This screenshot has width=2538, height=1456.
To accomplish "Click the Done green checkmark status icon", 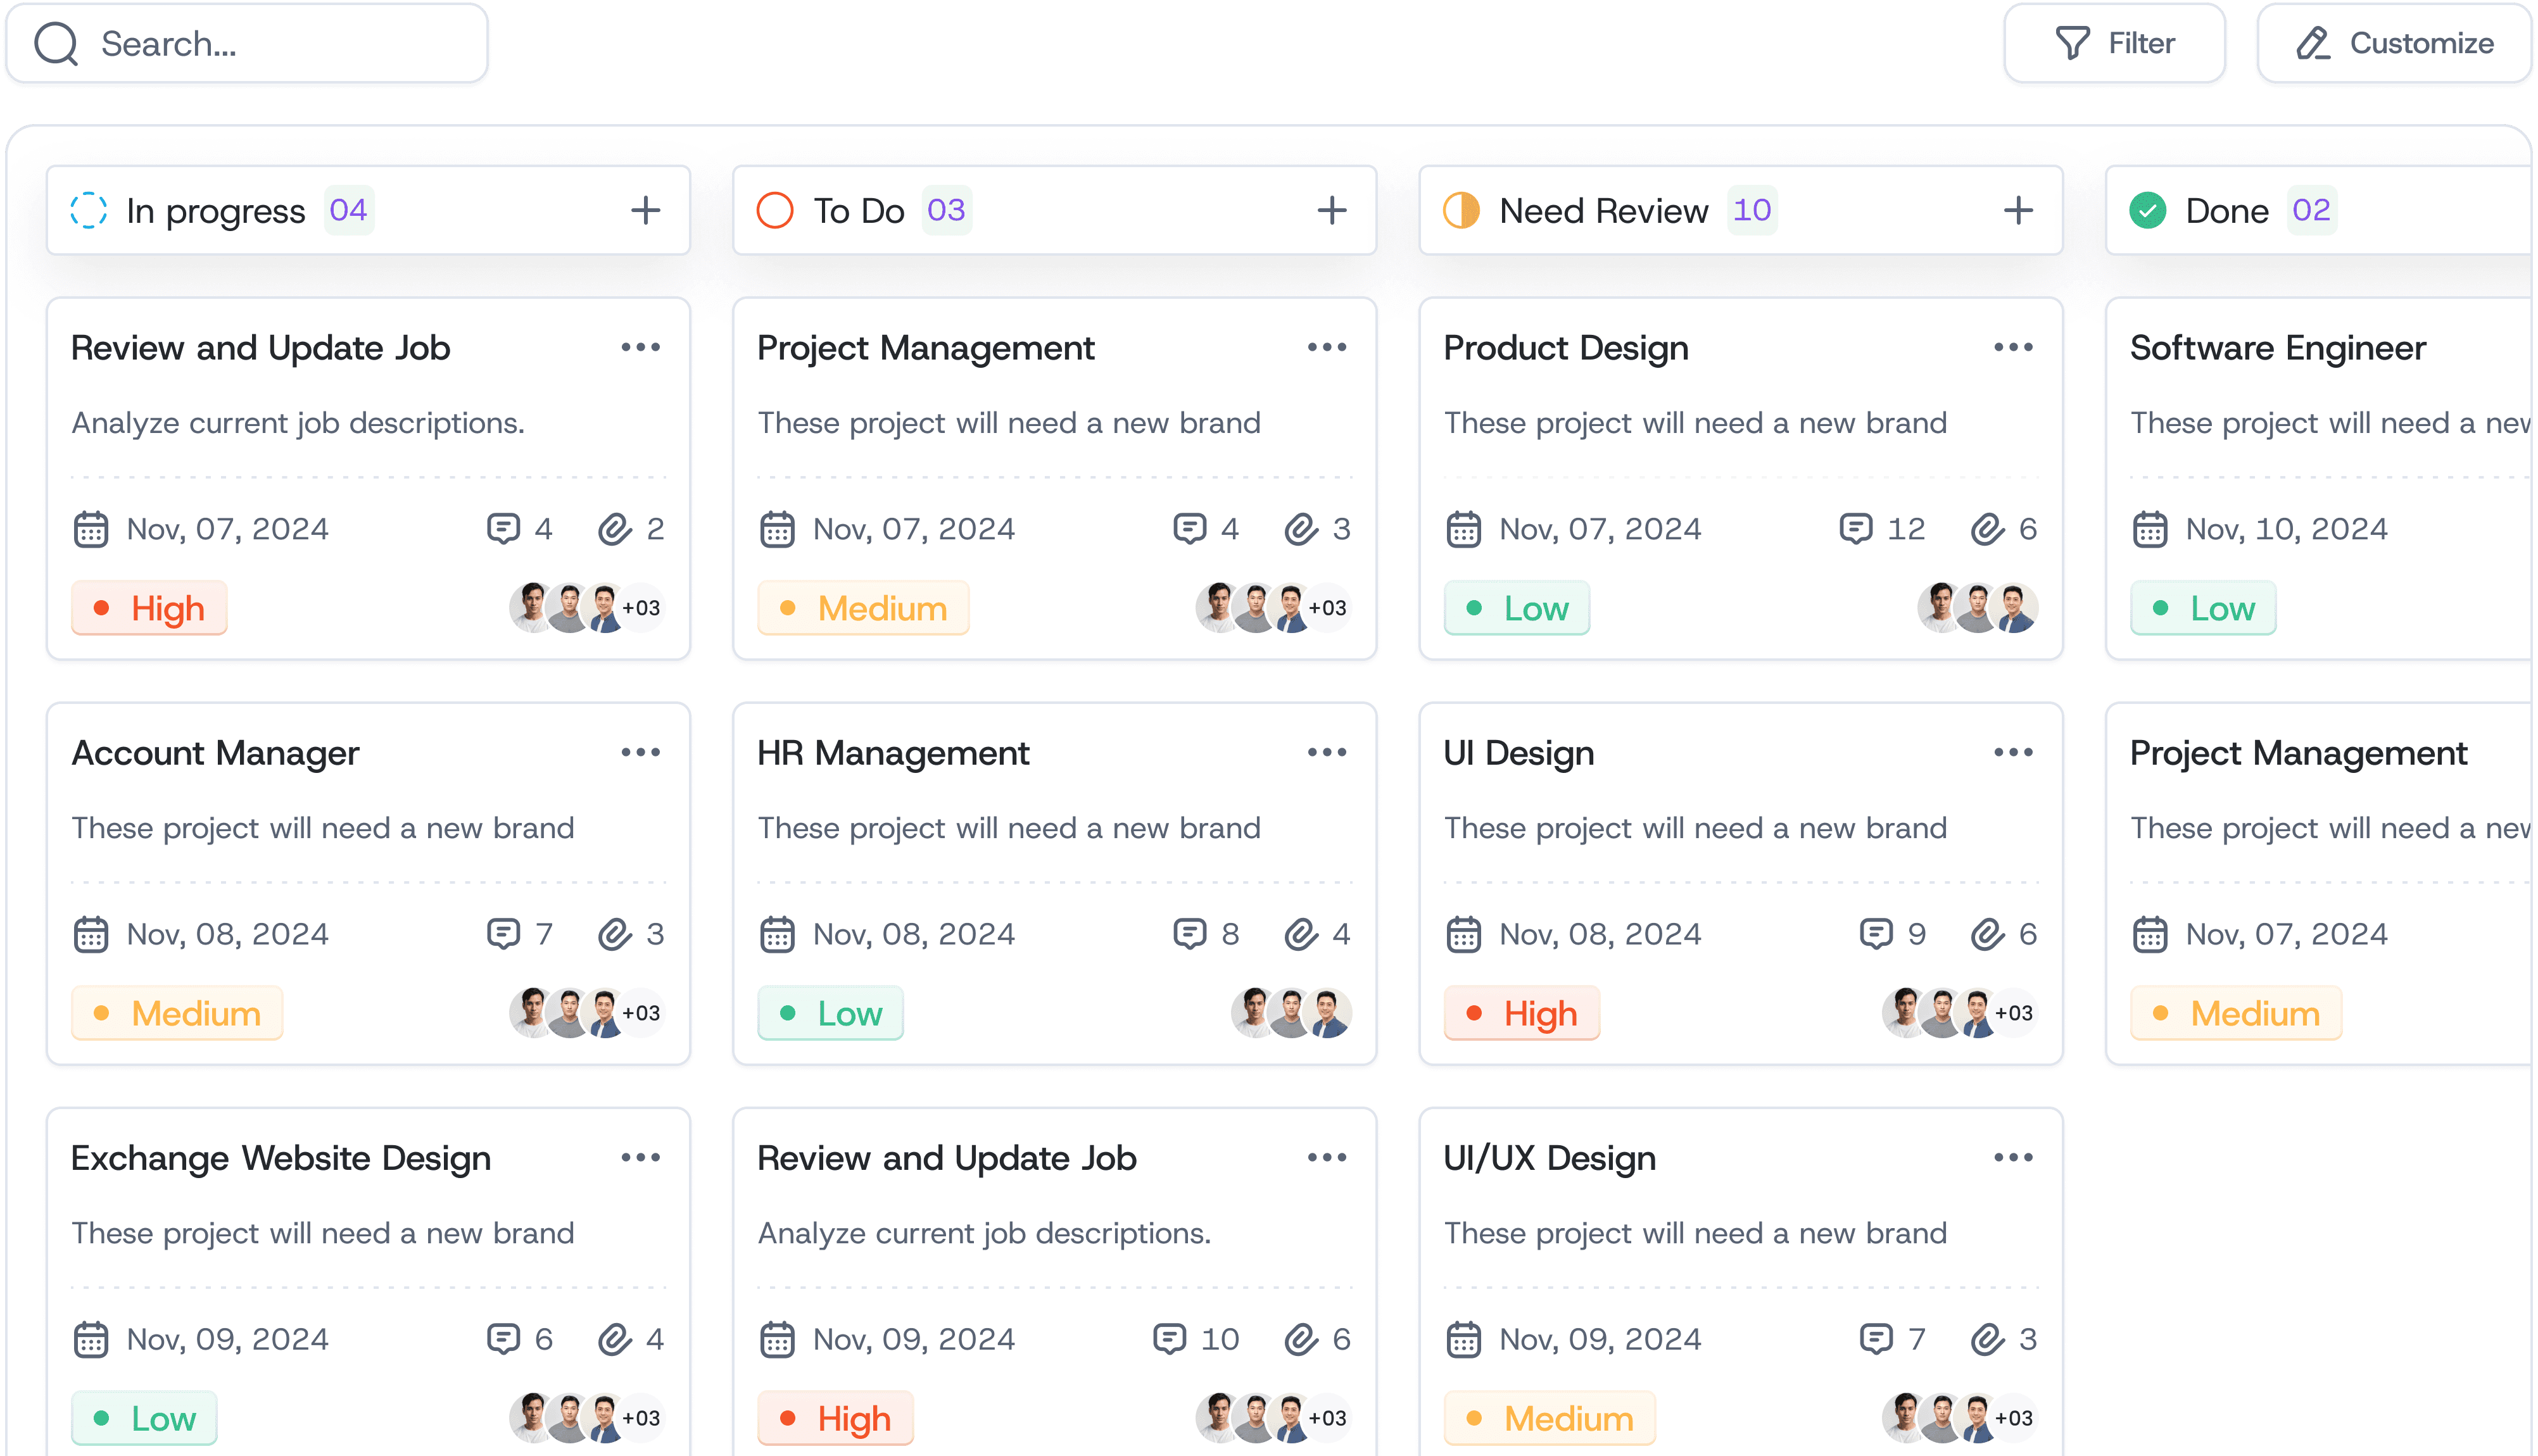I will [x=2147, y=210].
